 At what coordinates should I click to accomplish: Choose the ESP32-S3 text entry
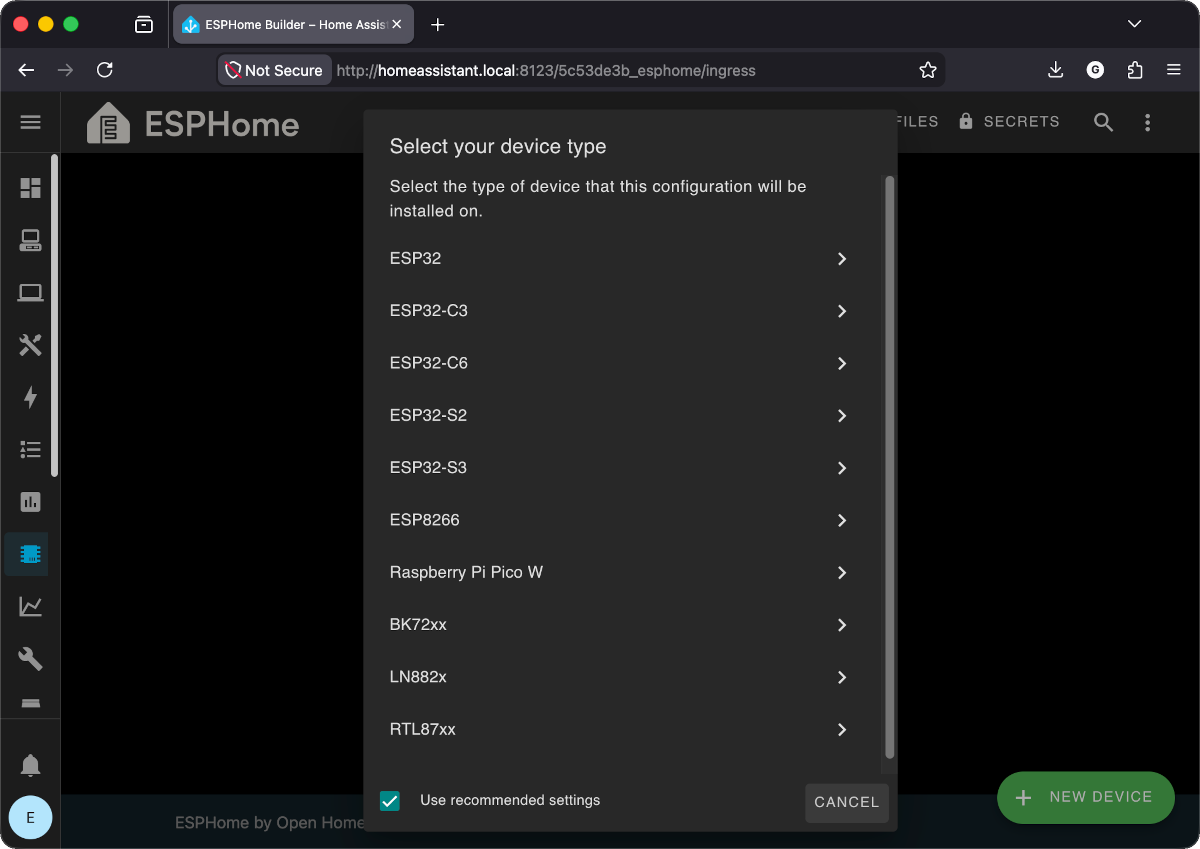(x=428, y=467)
